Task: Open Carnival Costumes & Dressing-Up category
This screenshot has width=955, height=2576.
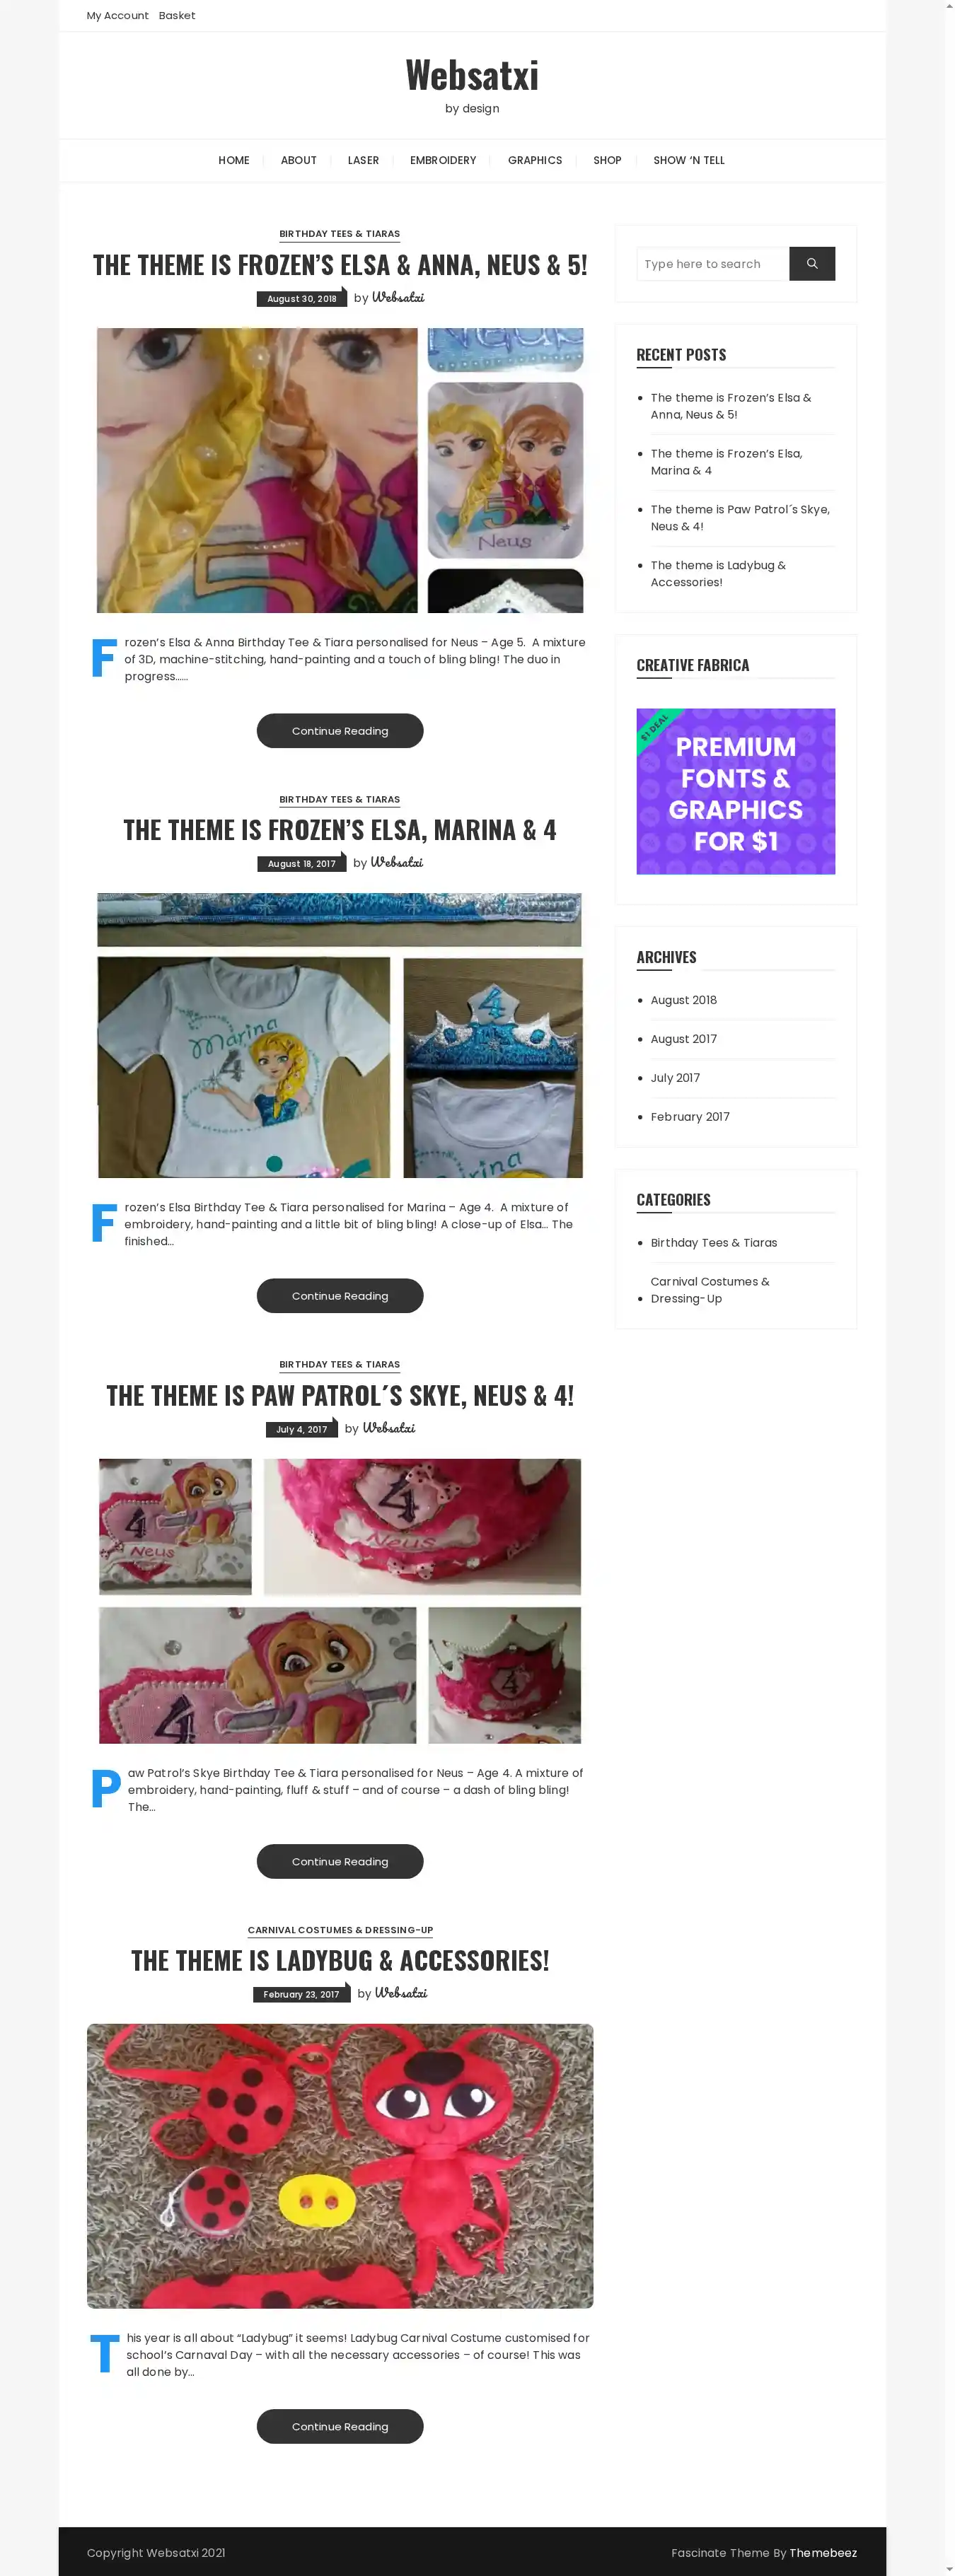Action: (x=710, y=1290)
